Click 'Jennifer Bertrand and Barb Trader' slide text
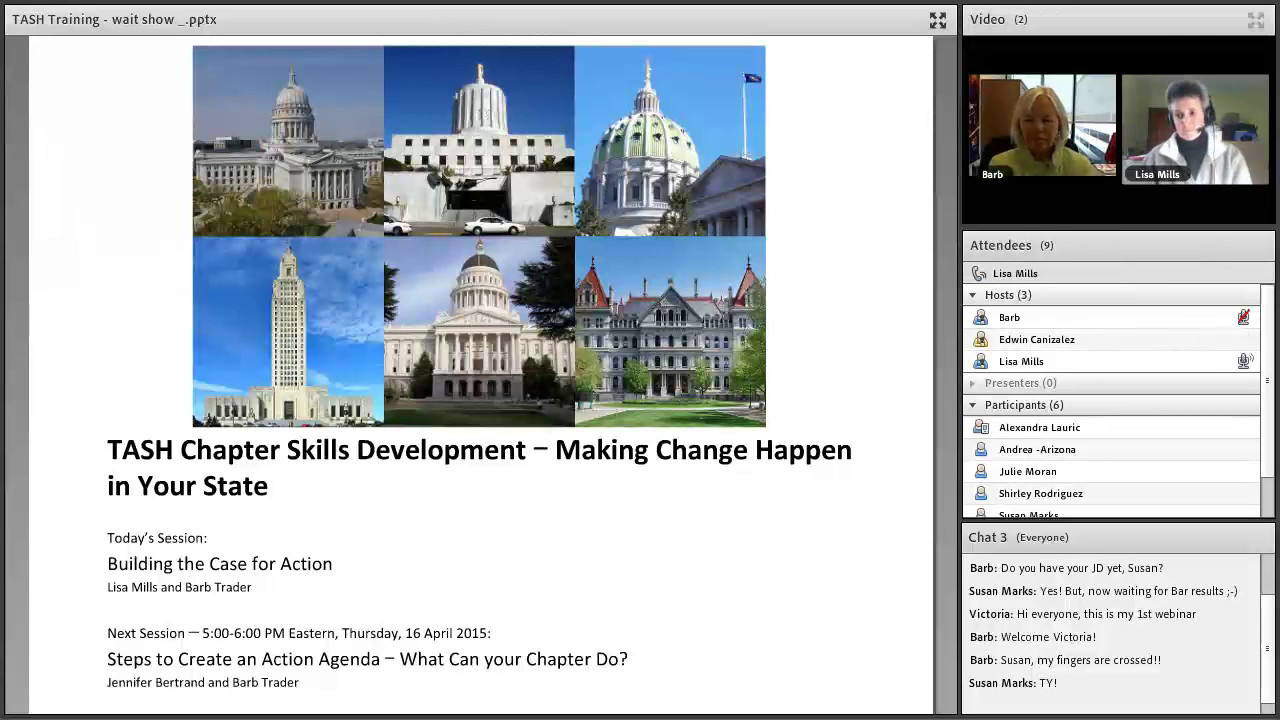The image size is (1280, 720). pos(202,682)
